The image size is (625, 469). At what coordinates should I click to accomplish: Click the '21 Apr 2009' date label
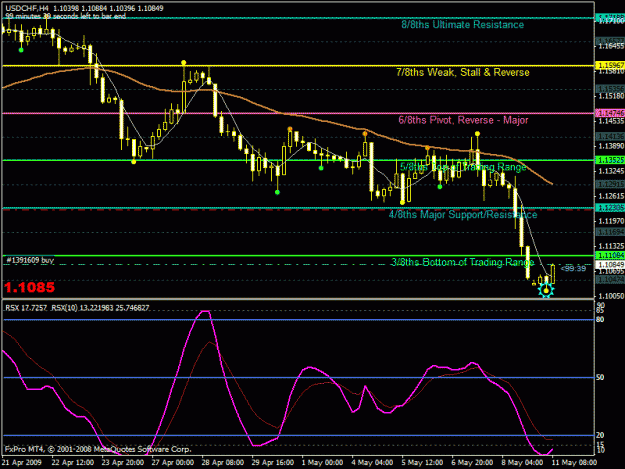22,463
